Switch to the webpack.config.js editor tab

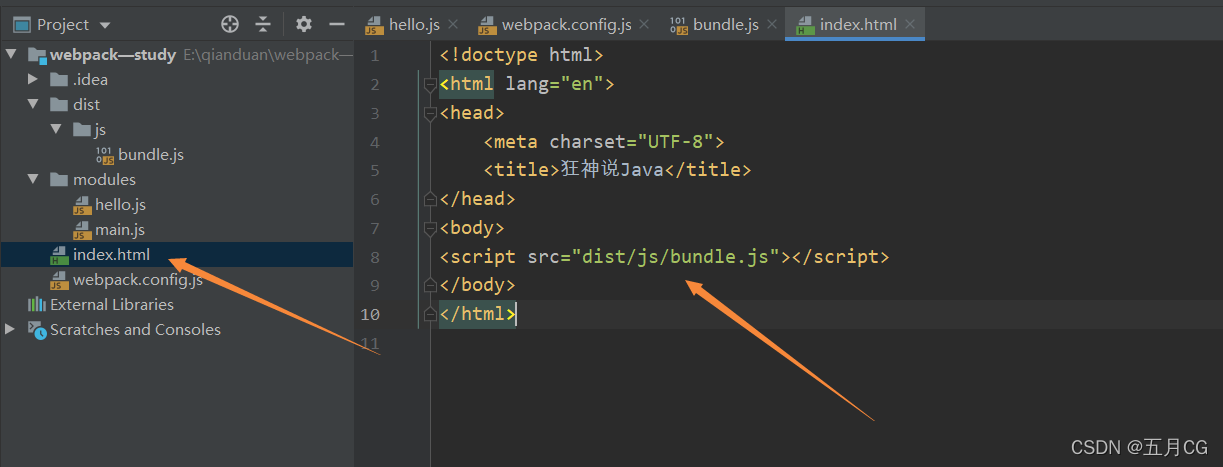567,24
